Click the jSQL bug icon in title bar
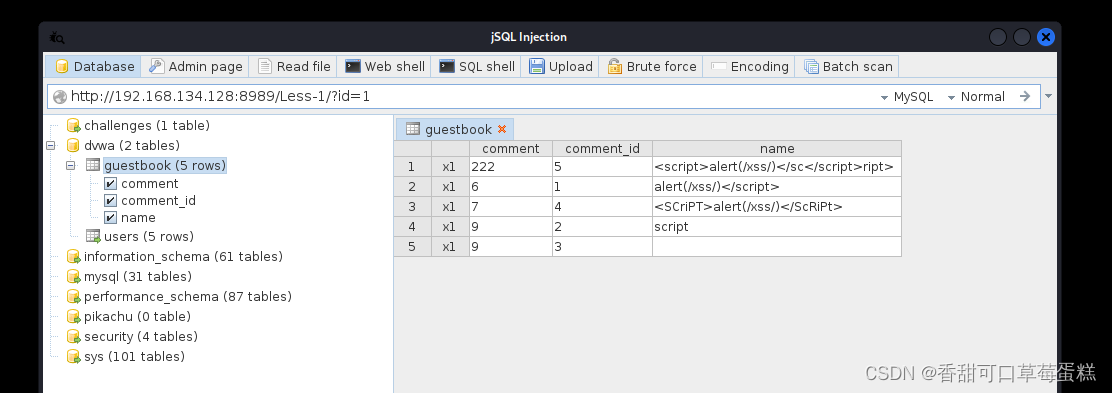 57,38
